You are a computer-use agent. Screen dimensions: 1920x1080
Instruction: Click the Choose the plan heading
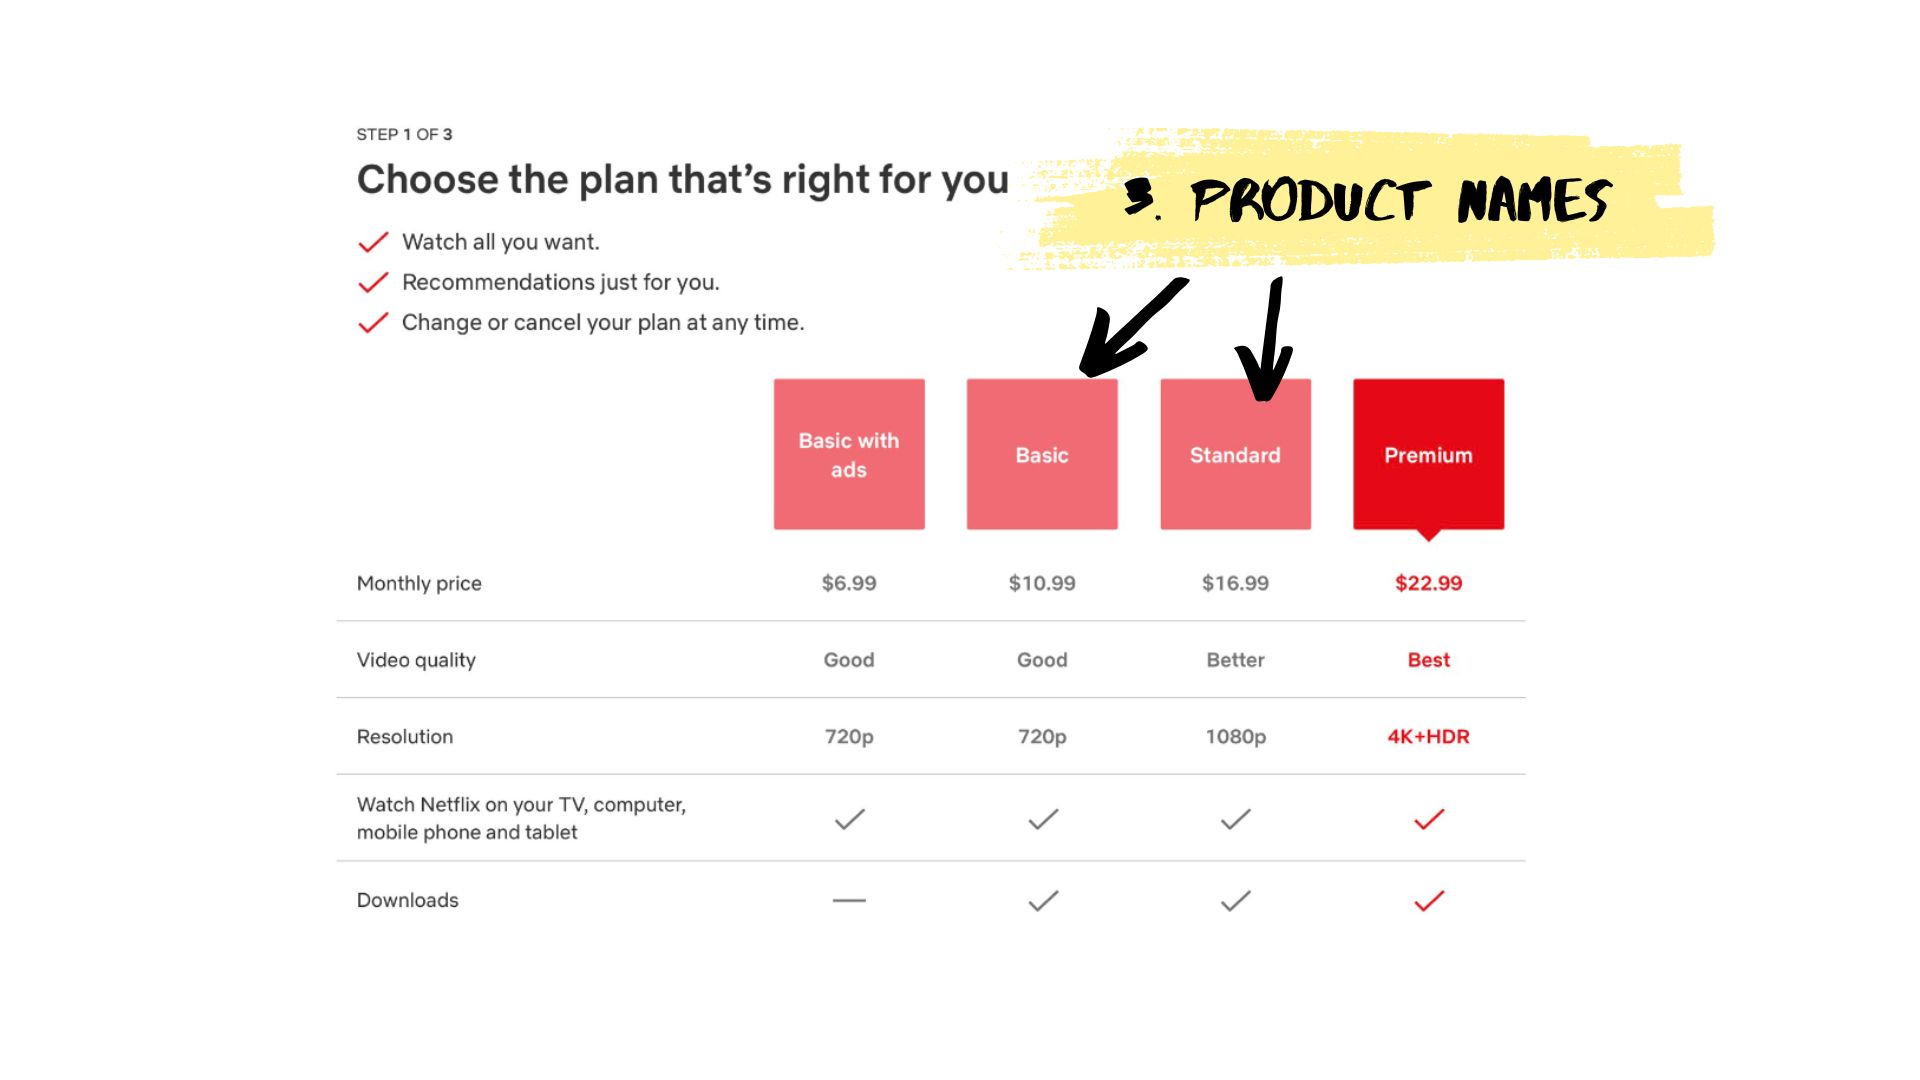click(x=683, y=180)
